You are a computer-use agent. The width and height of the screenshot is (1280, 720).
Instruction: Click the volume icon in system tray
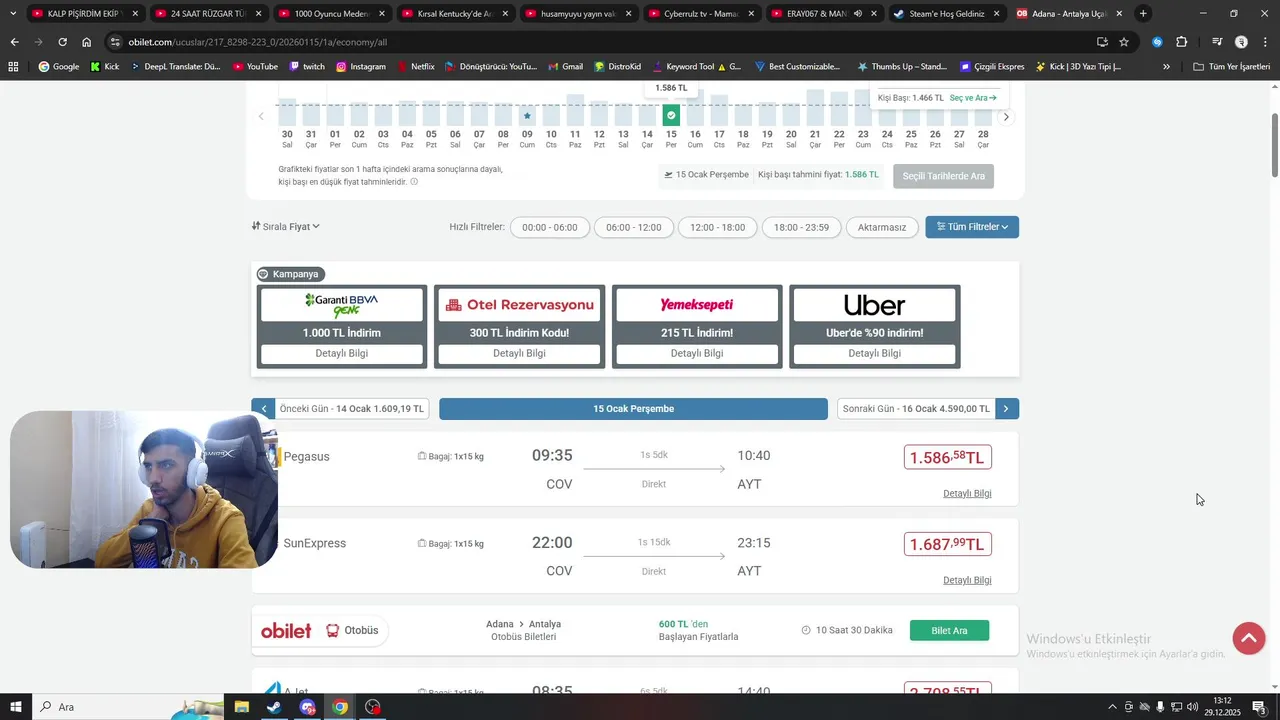tap(1192, 707)
